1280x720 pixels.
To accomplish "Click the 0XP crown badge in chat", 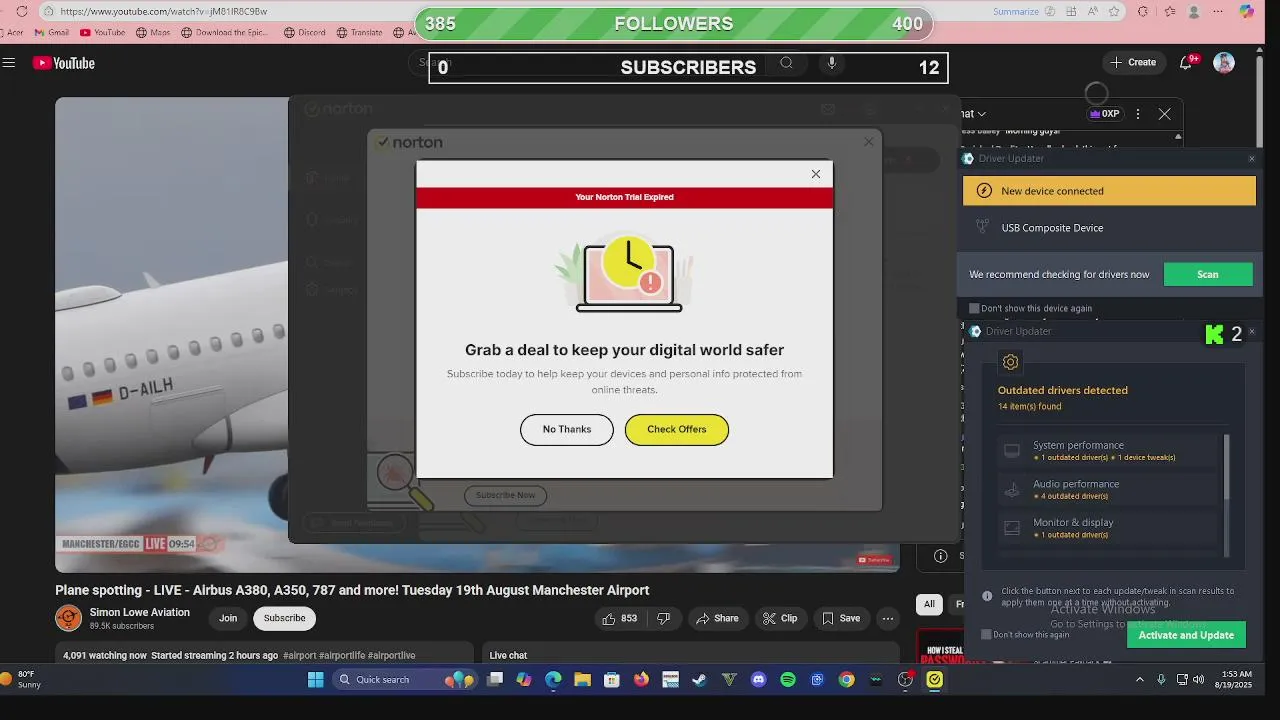I will 1105,114.
